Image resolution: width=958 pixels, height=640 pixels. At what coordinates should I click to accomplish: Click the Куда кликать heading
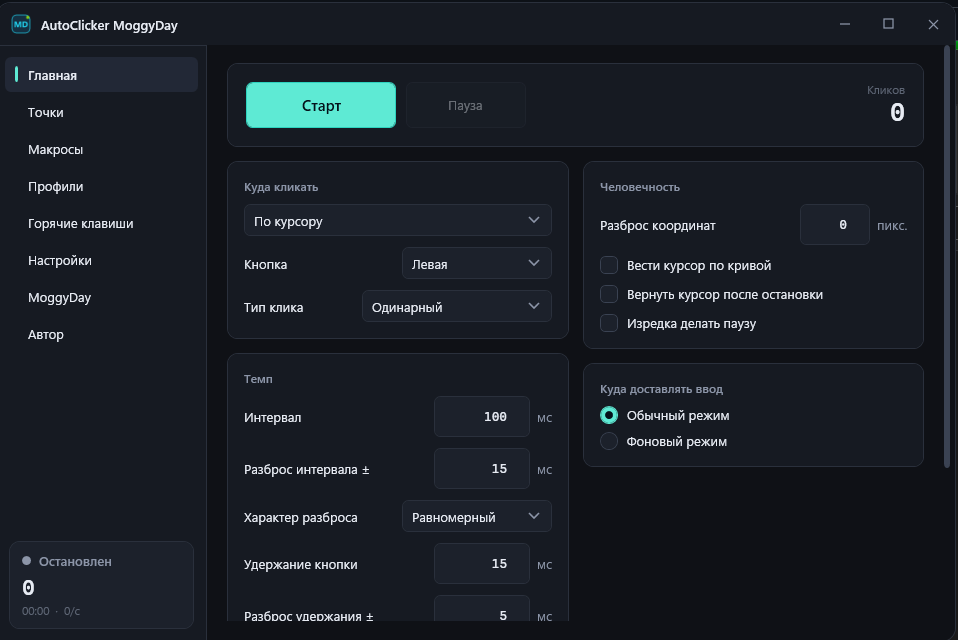(x=281, y=187)
